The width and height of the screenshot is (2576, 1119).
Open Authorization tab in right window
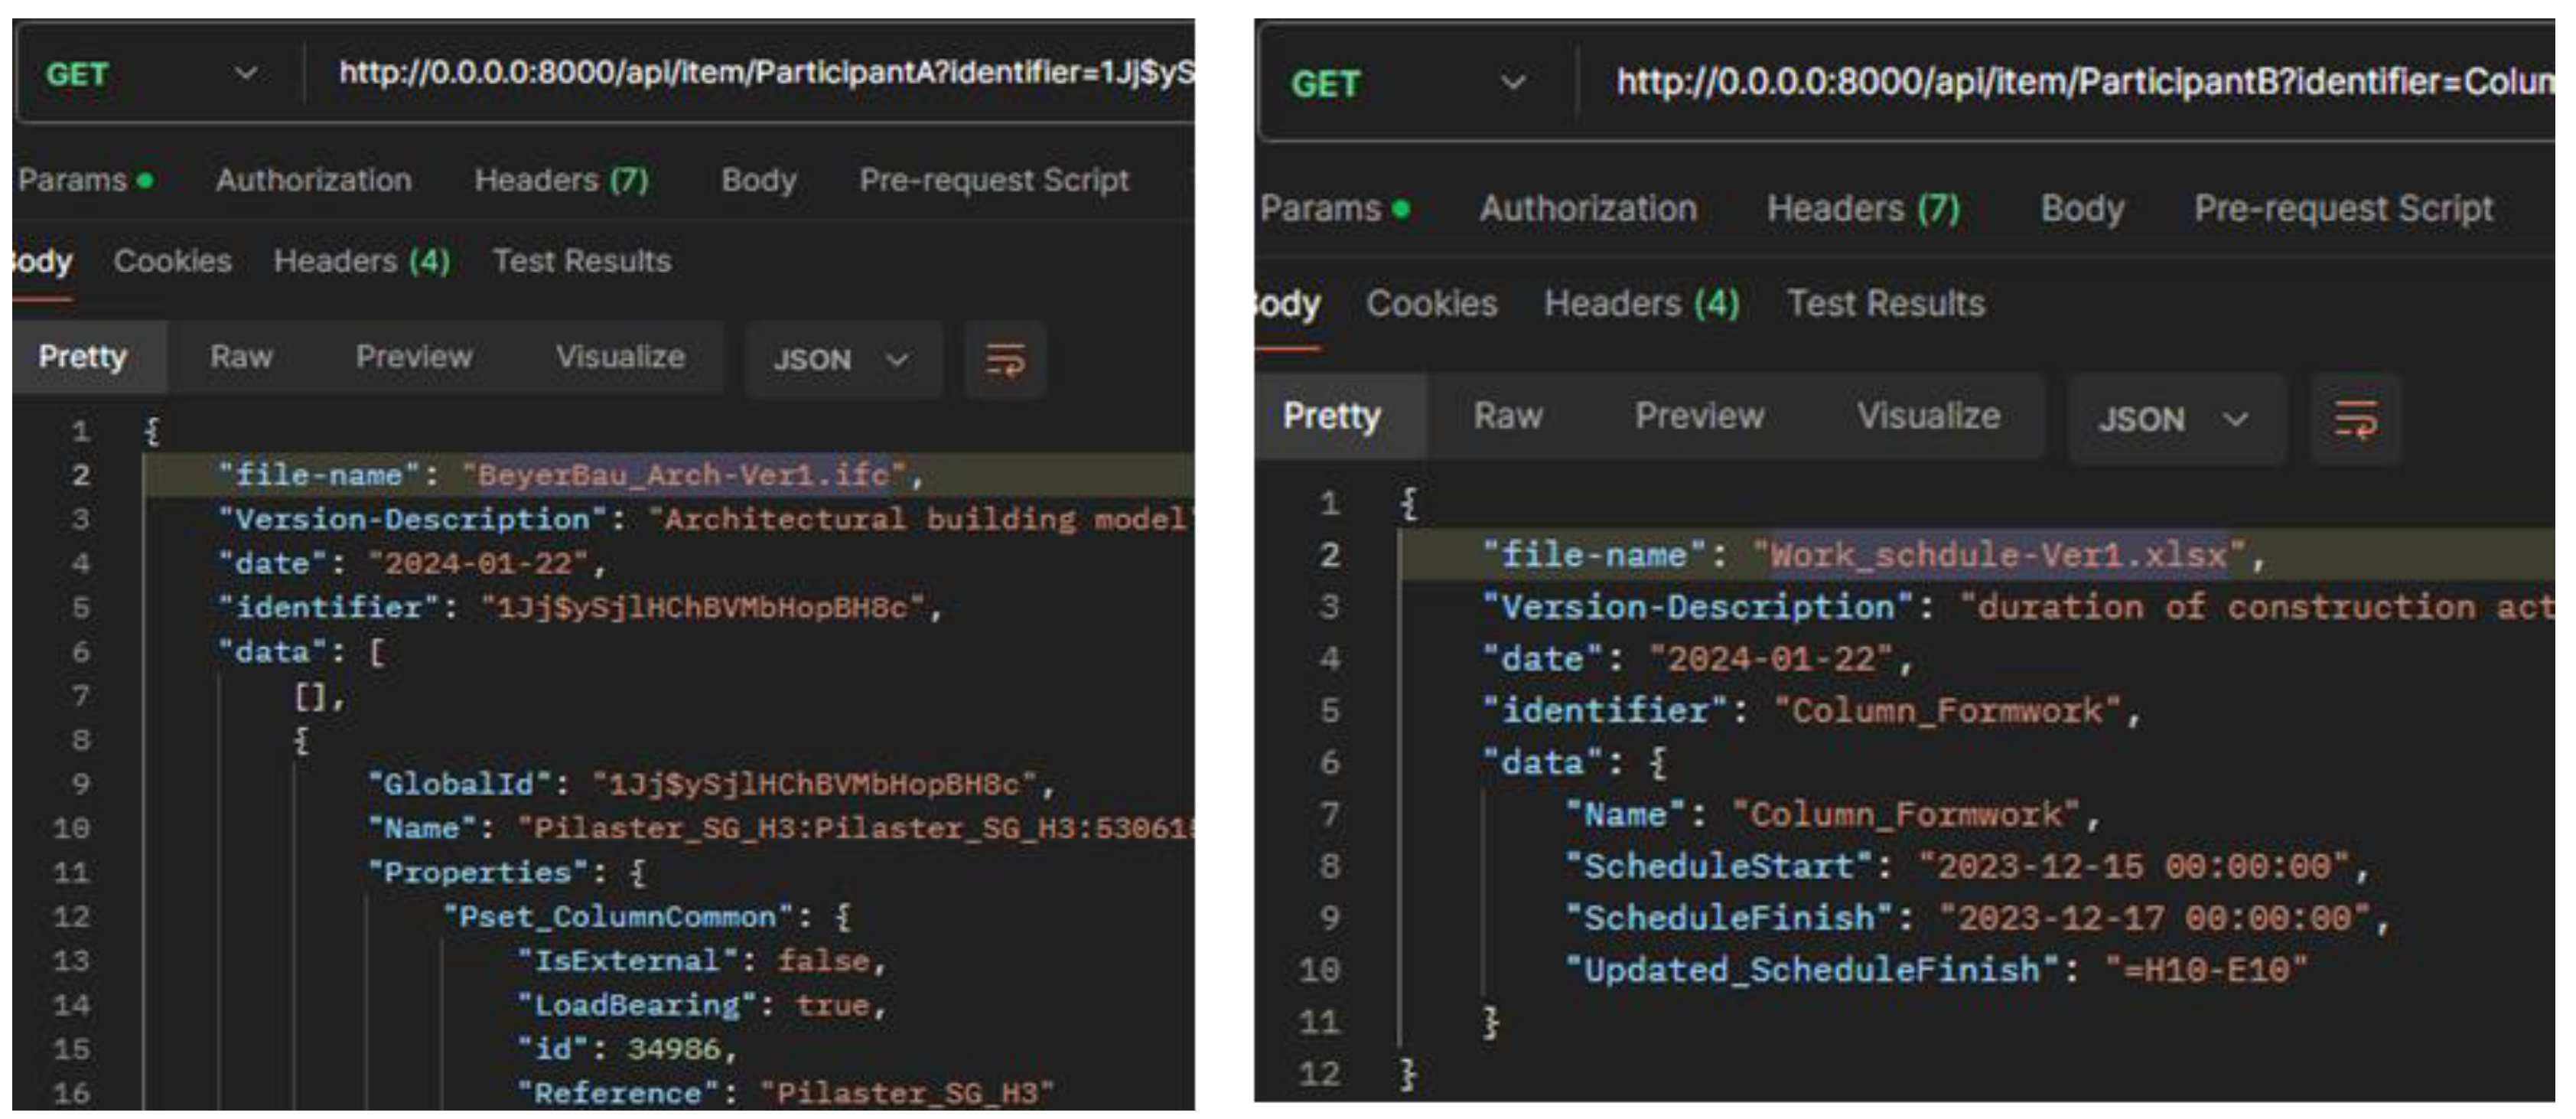[1588, 208]
